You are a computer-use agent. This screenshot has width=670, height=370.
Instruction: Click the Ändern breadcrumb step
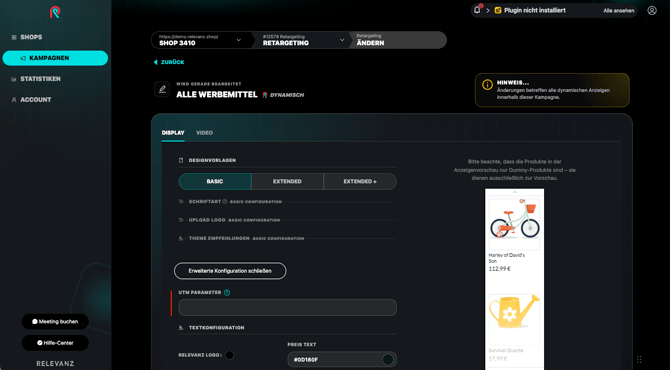click(398, 40)
